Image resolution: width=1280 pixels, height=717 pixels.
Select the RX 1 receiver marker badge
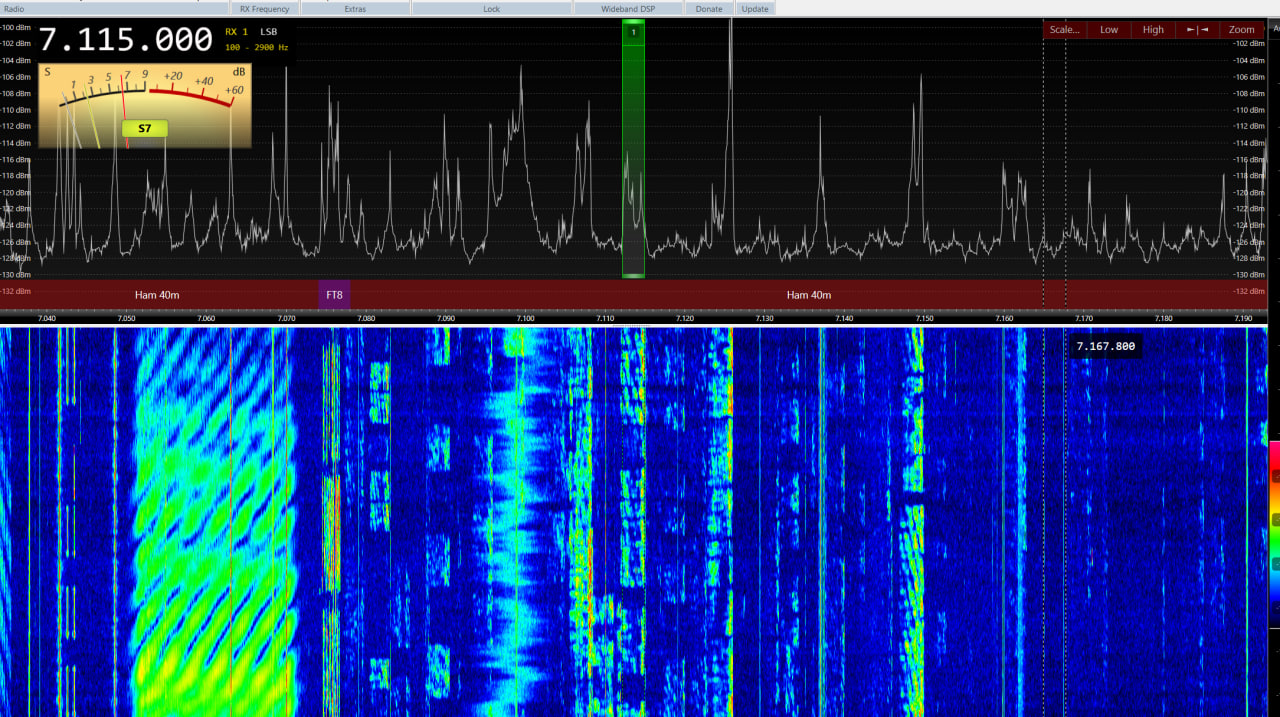632,32
